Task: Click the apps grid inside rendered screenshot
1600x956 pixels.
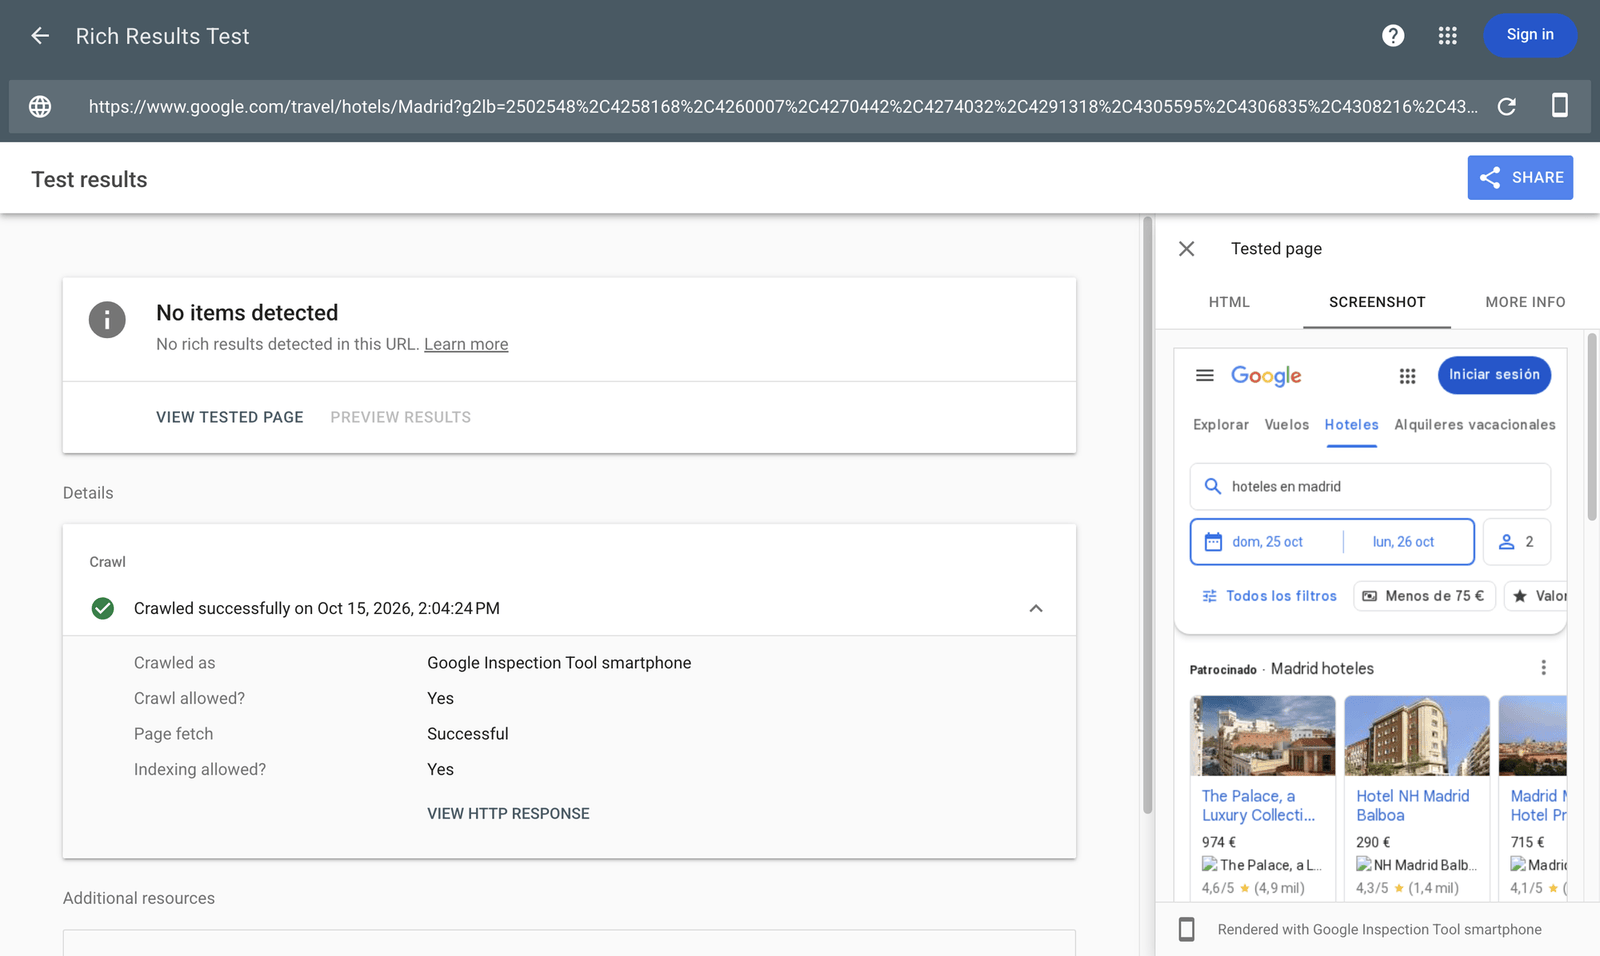Action: point(1407,376)
